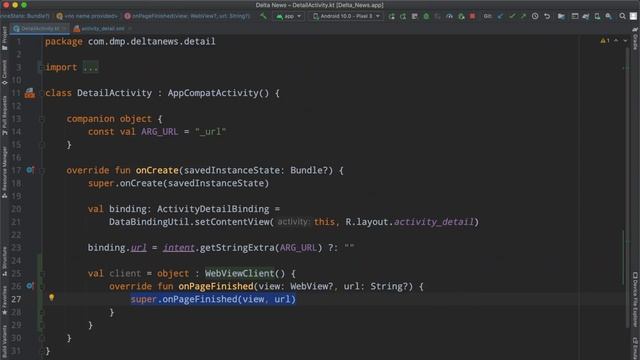Click the warning indicator at editor top-right
The image size is (640, 360).
coord(604,41)
